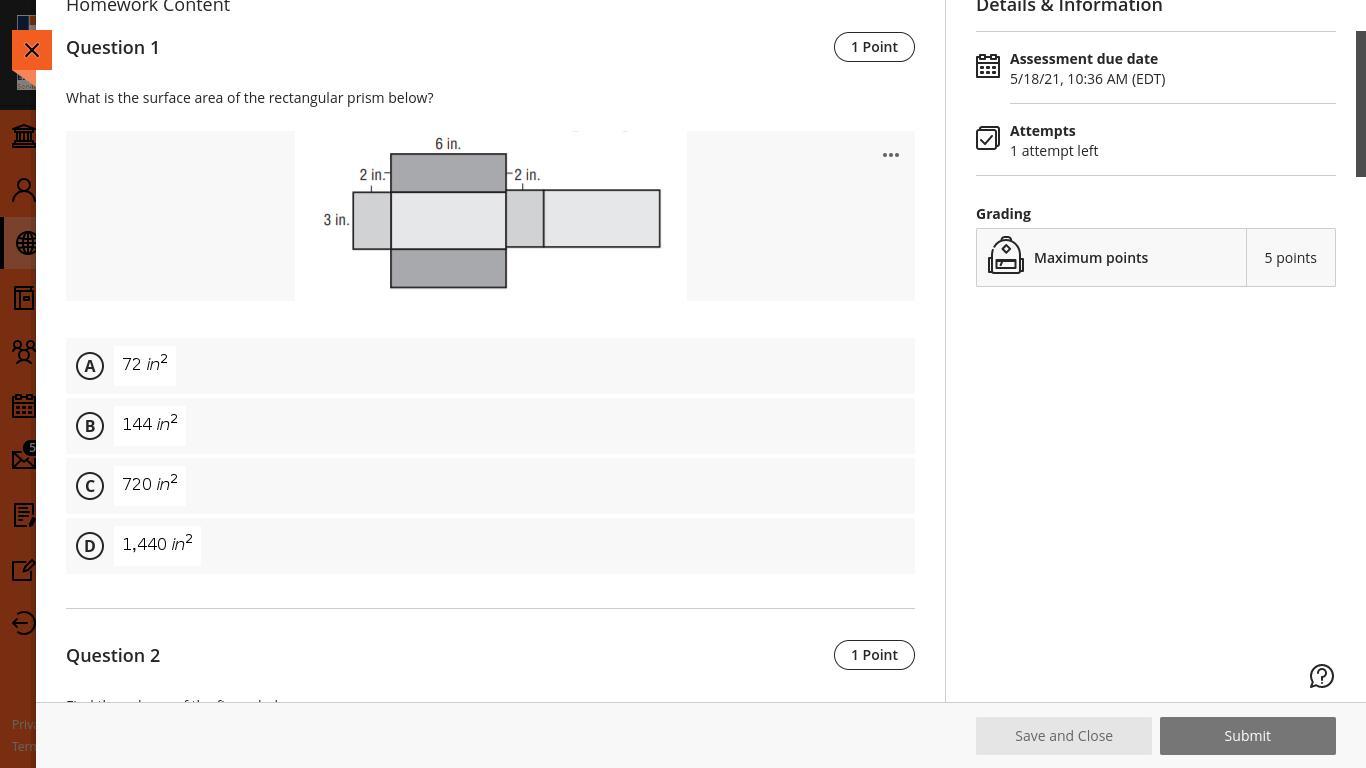Click the sign out arrow icon
The height and width of the screenshot is (768, 1366).
(23, 623)
